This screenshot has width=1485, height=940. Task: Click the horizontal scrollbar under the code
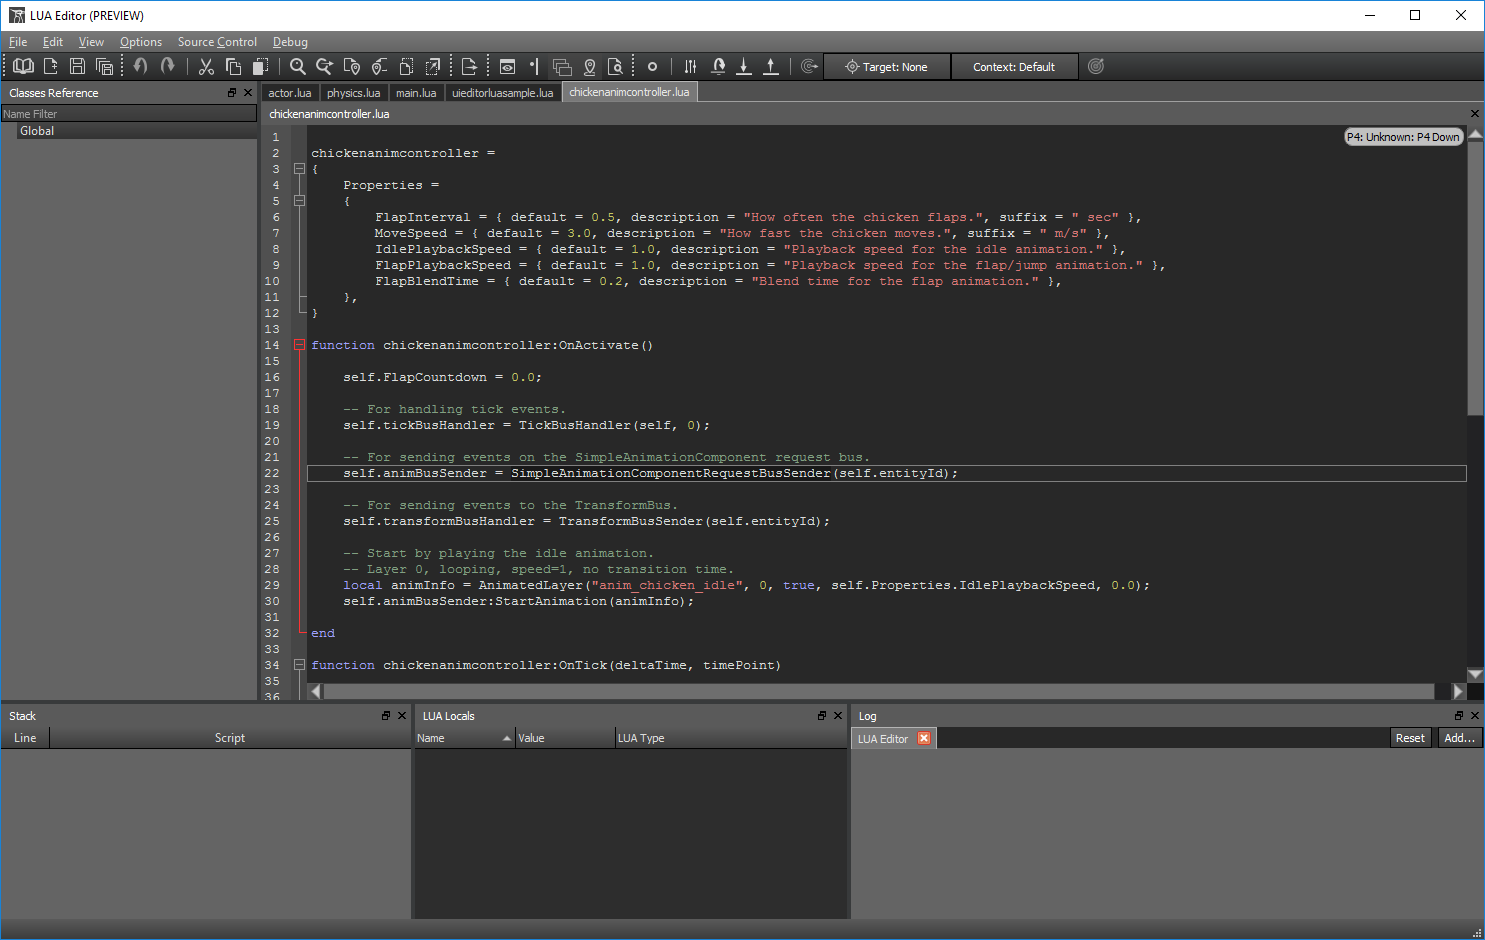(x=880, y=691)
